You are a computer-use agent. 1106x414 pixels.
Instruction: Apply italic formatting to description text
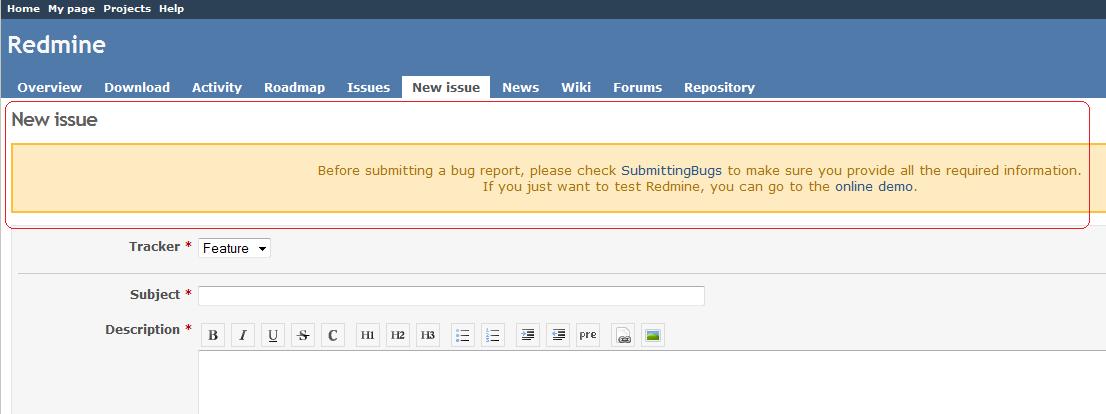[243, 335]
